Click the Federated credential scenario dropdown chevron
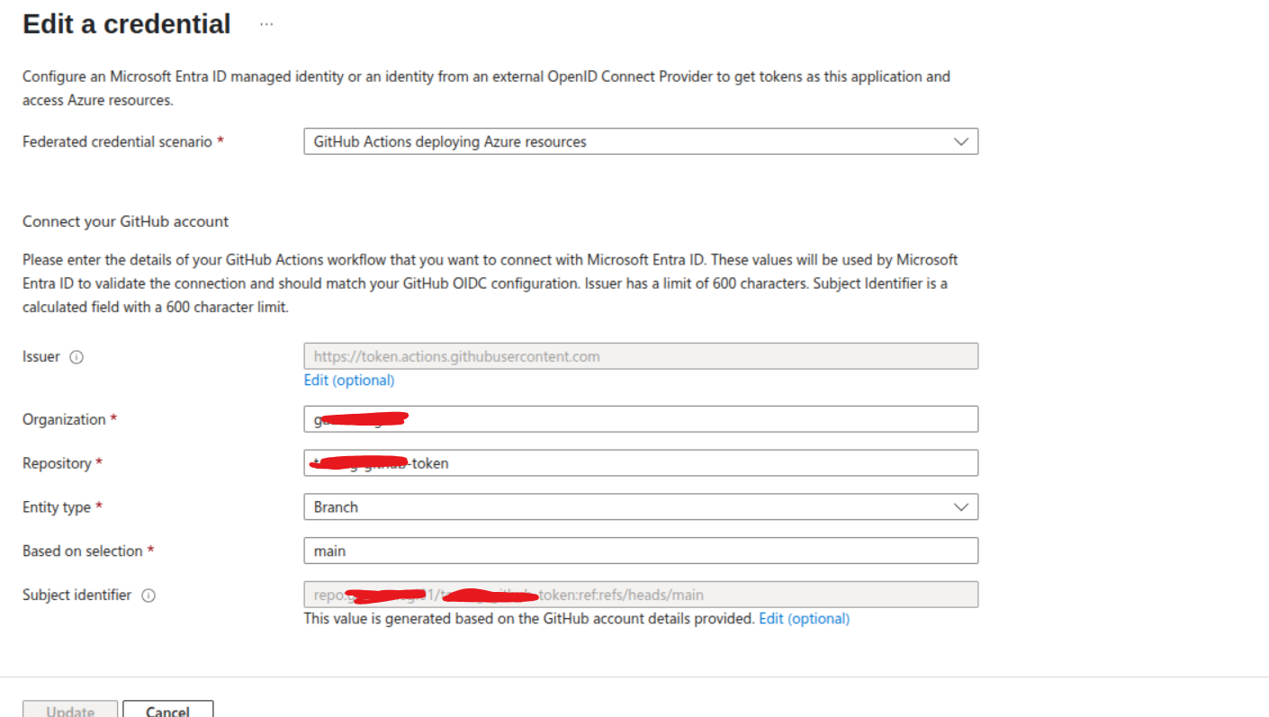 [x=961, y=141]
